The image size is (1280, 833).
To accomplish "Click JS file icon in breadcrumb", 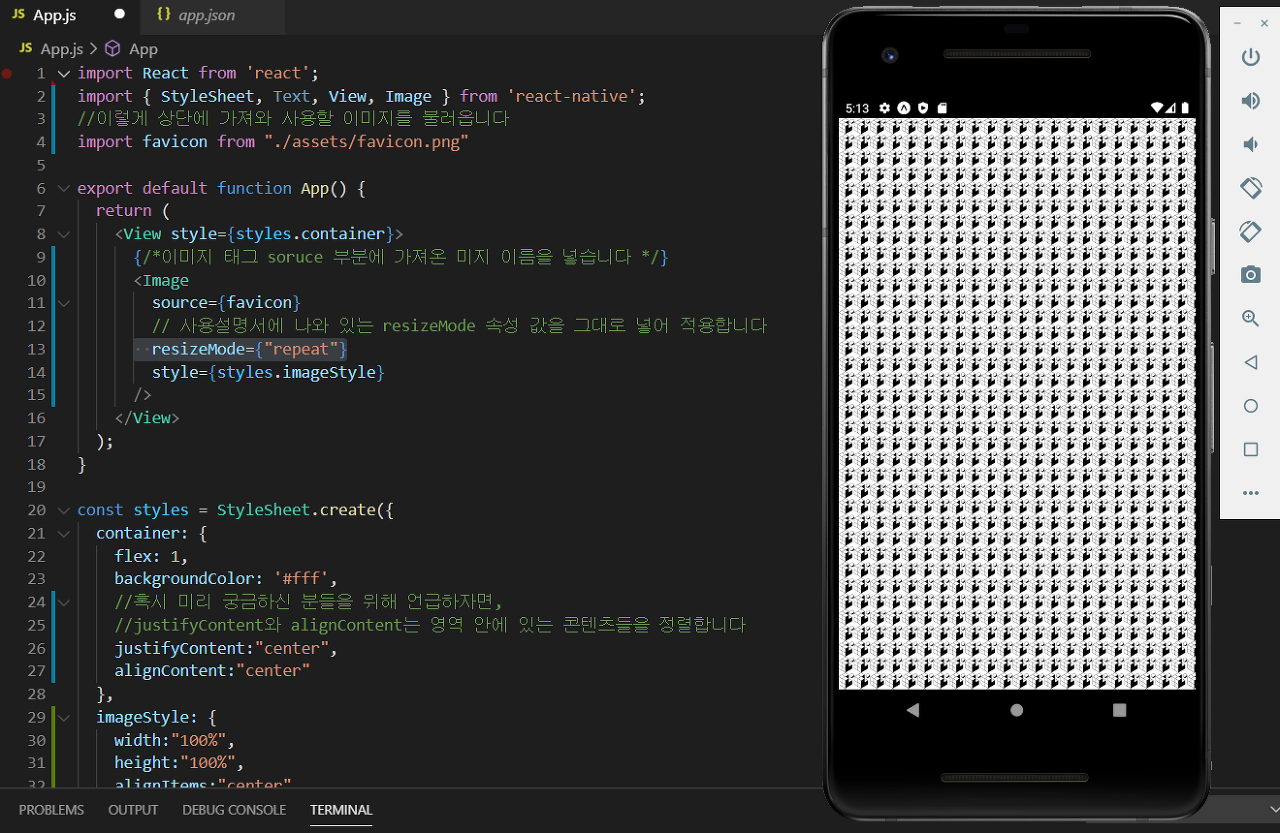I will click(x=26, y=48).
